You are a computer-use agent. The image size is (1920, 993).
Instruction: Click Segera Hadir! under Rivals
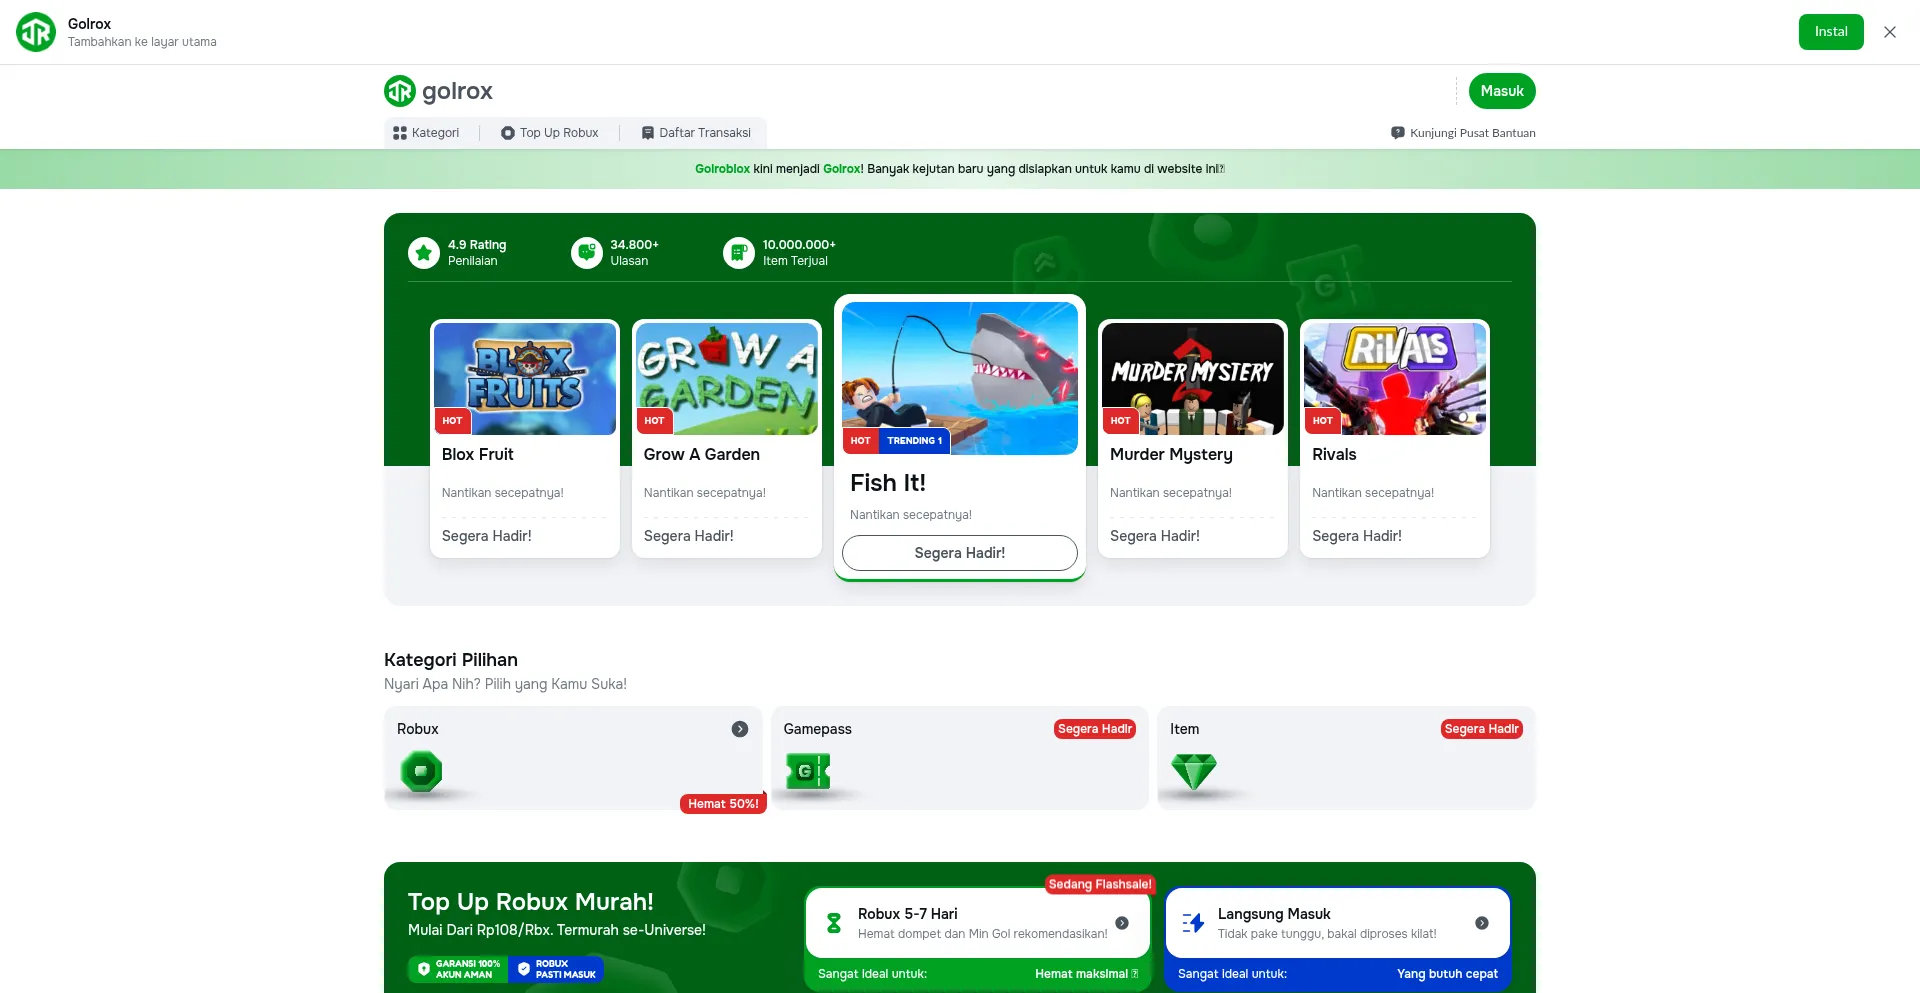(1357, 536)
